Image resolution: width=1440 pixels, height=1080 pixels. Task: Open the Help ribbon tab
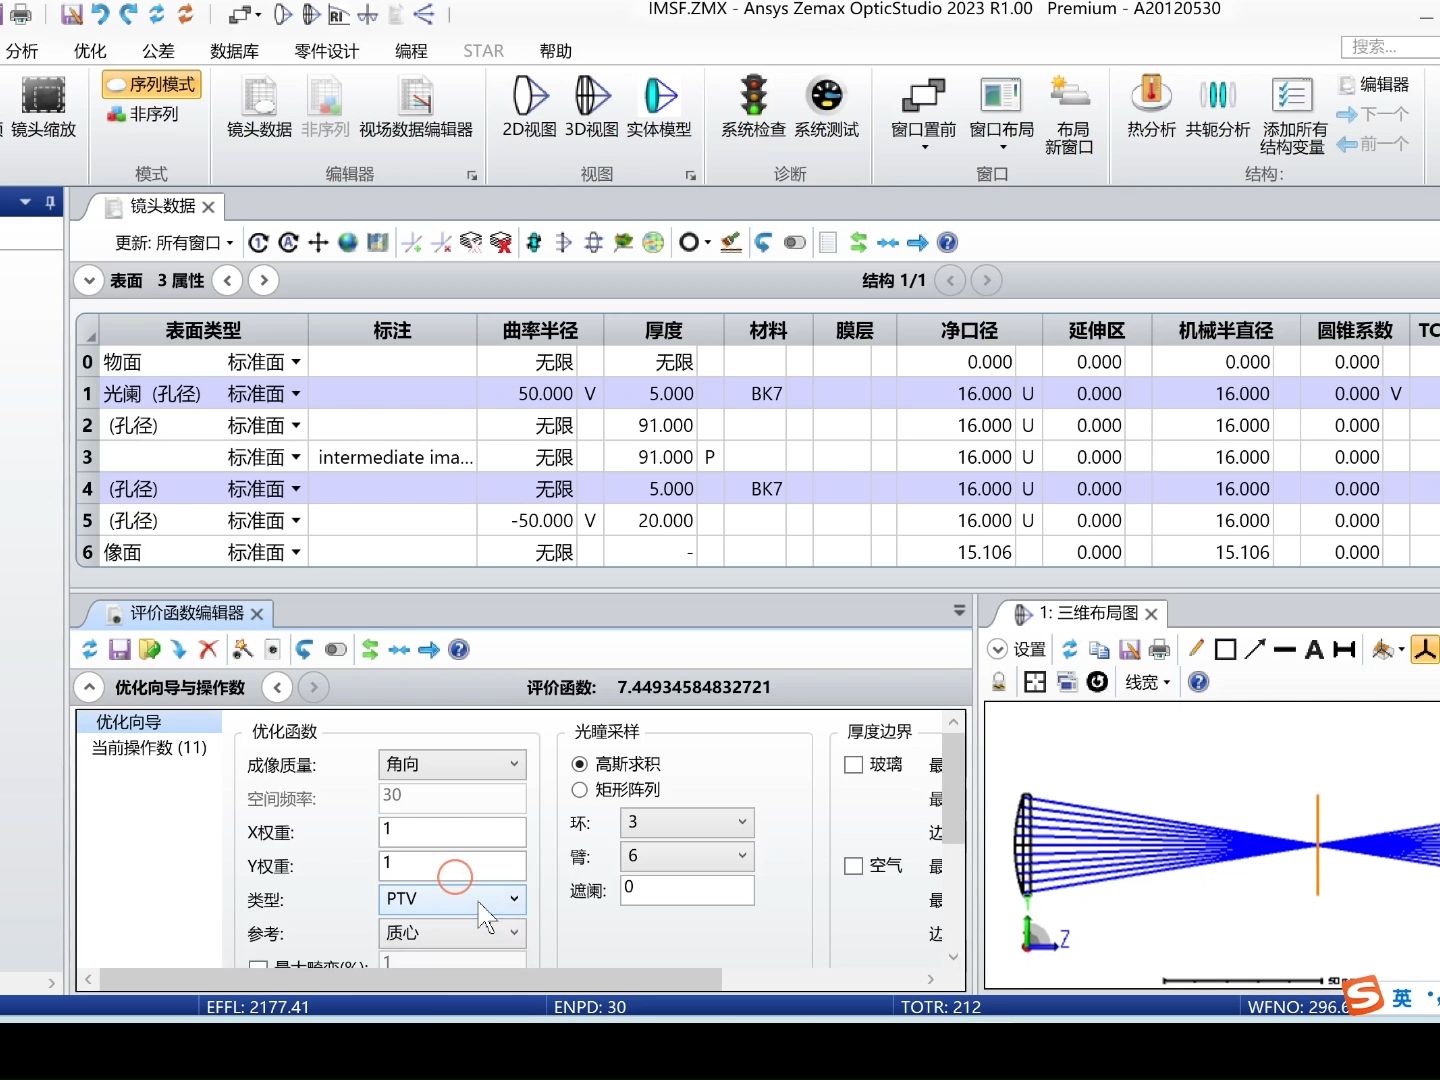(x=556, y=51)
